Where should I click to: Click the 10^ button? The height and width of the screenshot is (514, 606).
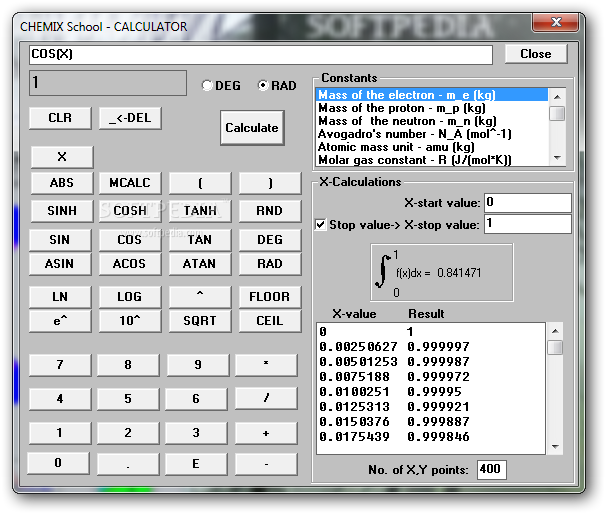[130, 321]
